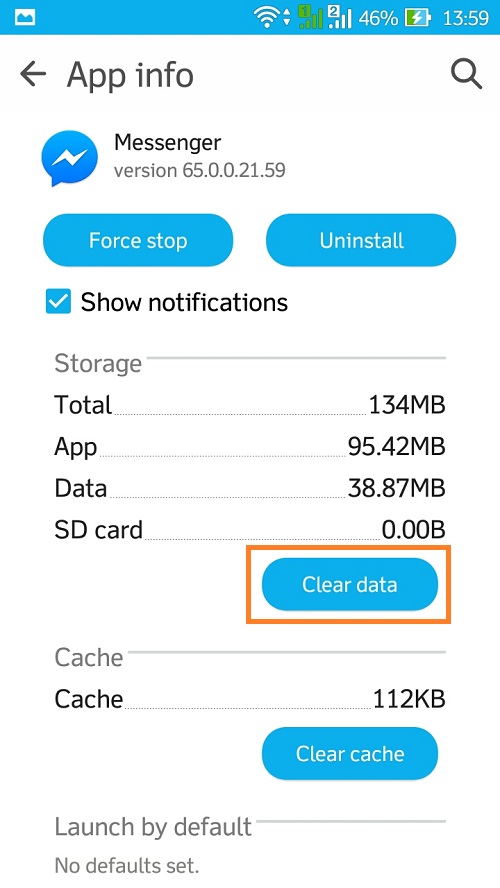Tap the back arrow icon

pos(33,74)
